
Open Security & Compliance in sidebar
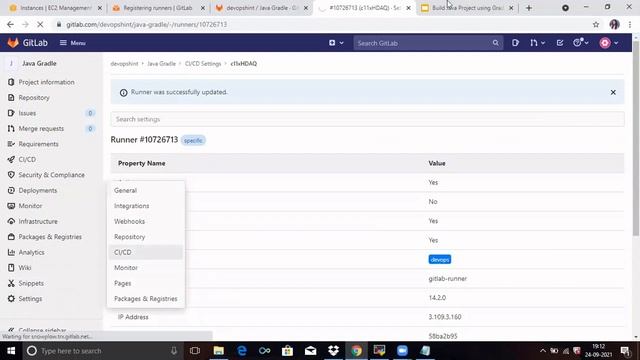click(51, 175)
